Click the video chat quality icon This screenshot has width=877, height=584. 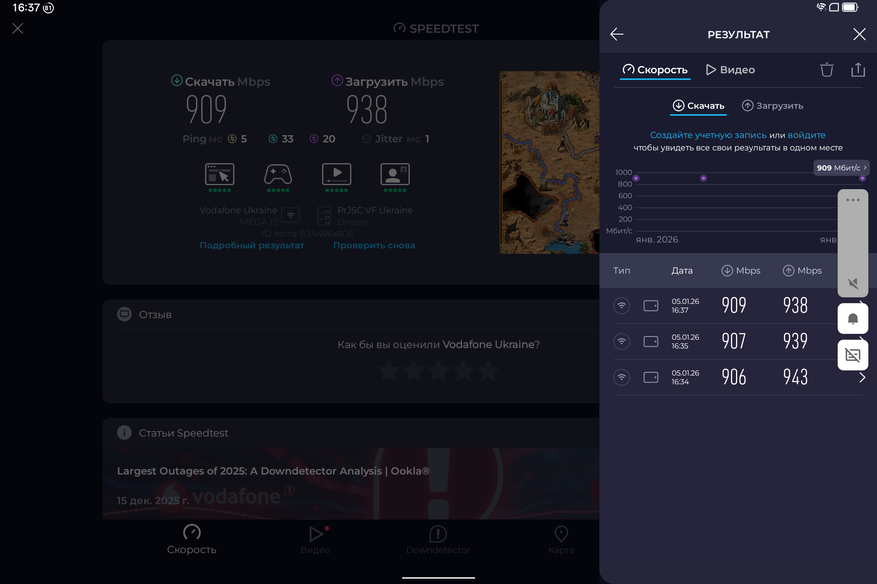click(x=395, y=177)
